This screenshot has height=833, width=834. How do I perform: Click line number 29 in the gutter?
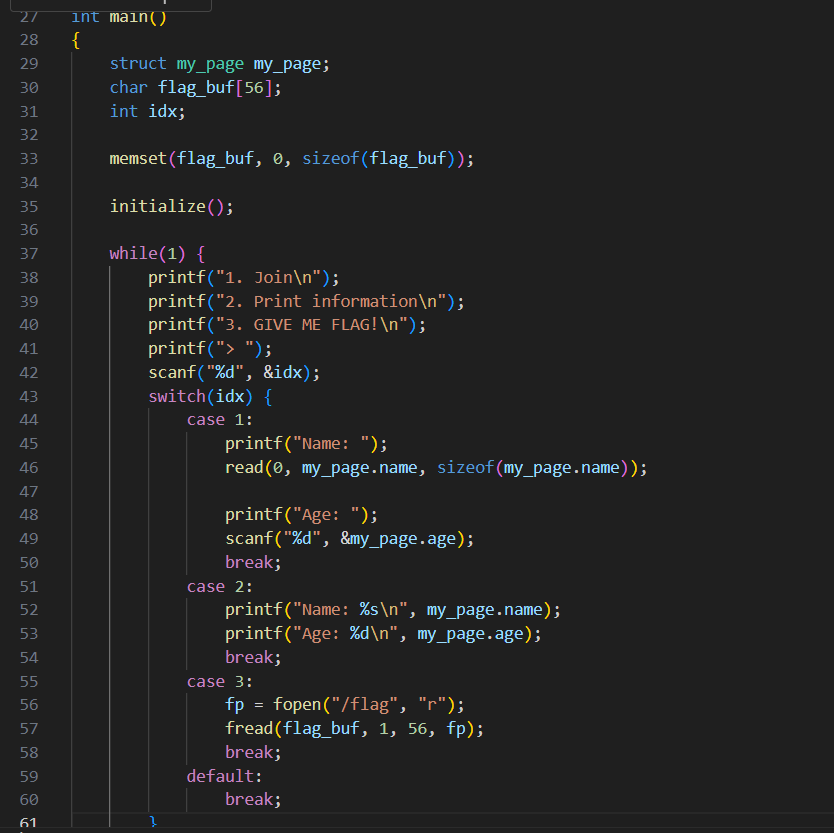(29, 64)
